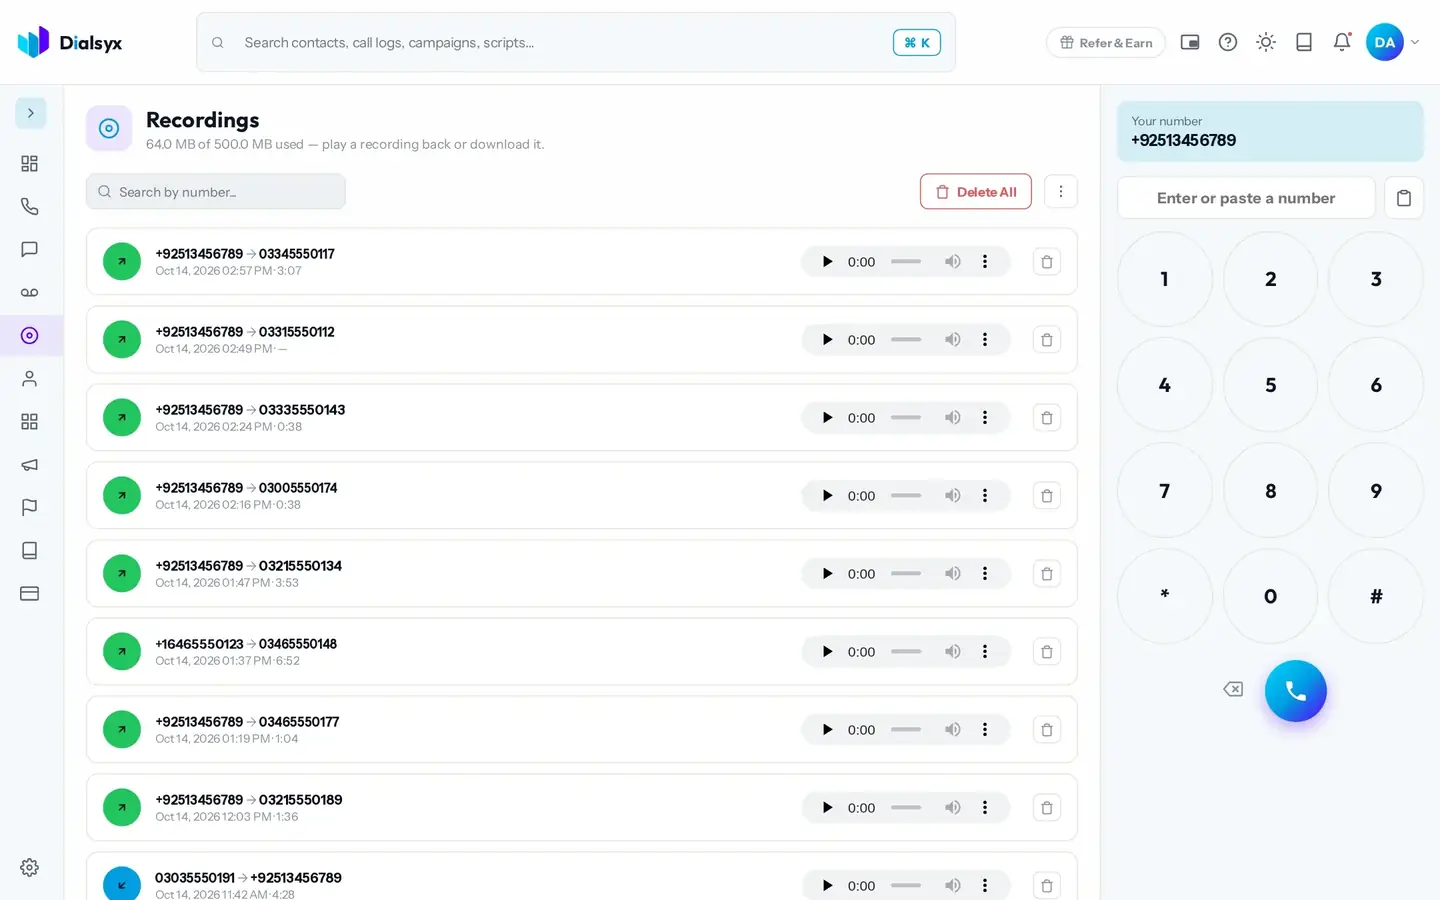This screenshot has width=1440, height=900.
Task: Open settings gear in sidebar
Action: pos(30,867)
